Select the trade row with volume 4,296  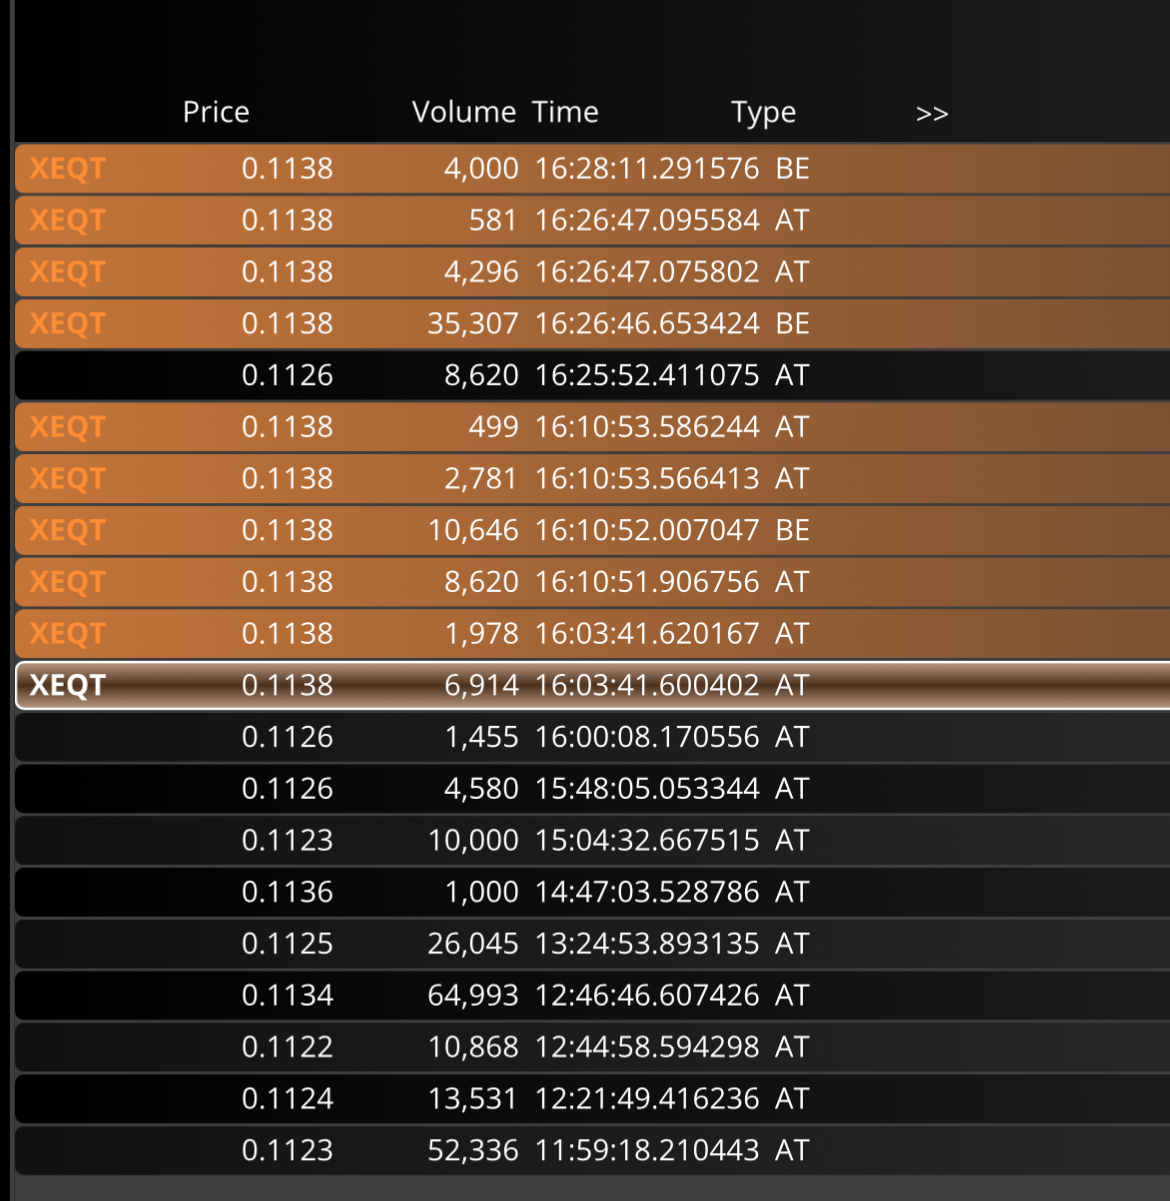click(592, 272)
